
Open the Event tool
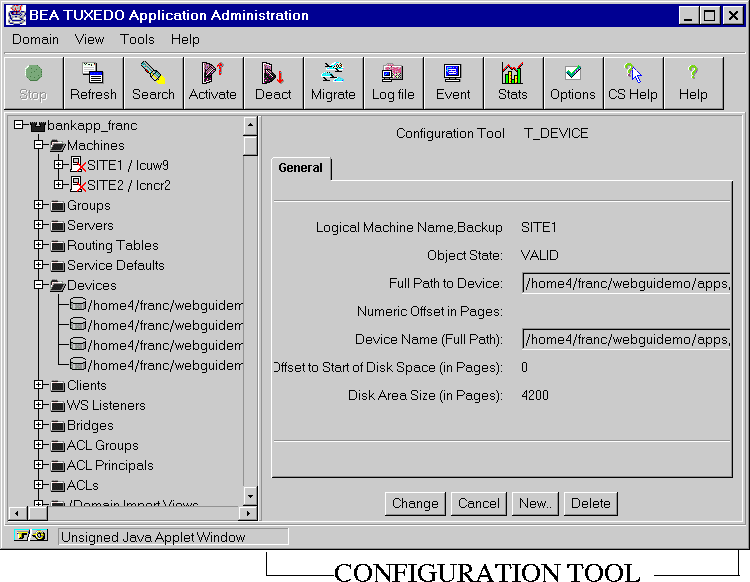point(453,83)
